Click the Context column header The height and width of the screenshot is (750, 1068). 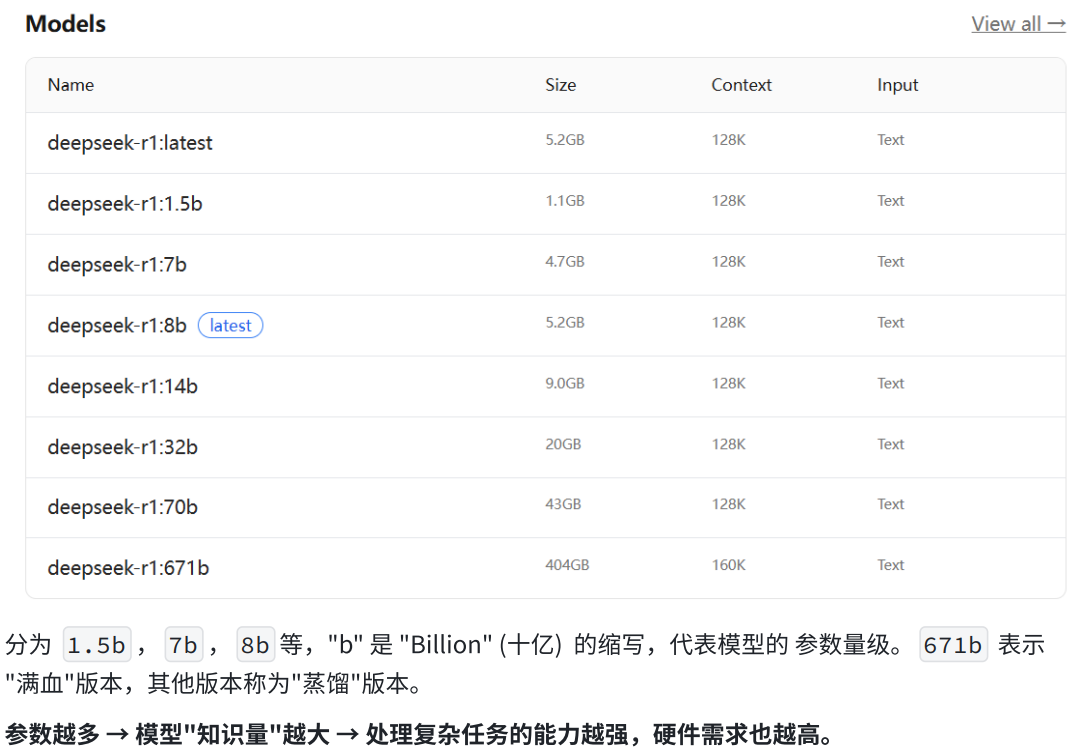(741, 85)
